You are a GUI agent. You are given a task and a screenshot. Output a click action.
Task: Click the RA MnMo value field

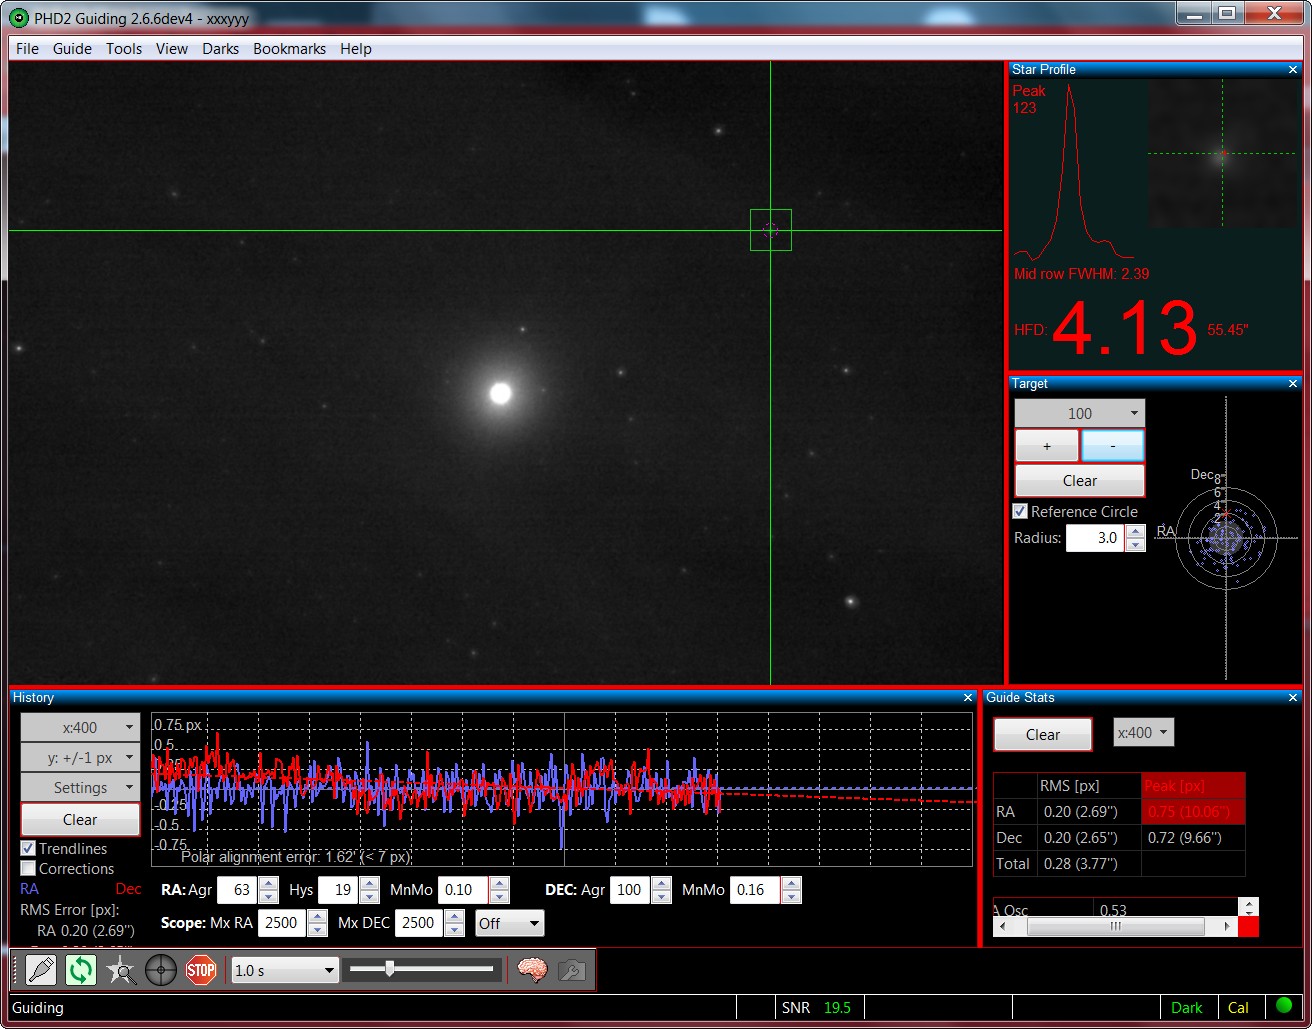point(463,890)
